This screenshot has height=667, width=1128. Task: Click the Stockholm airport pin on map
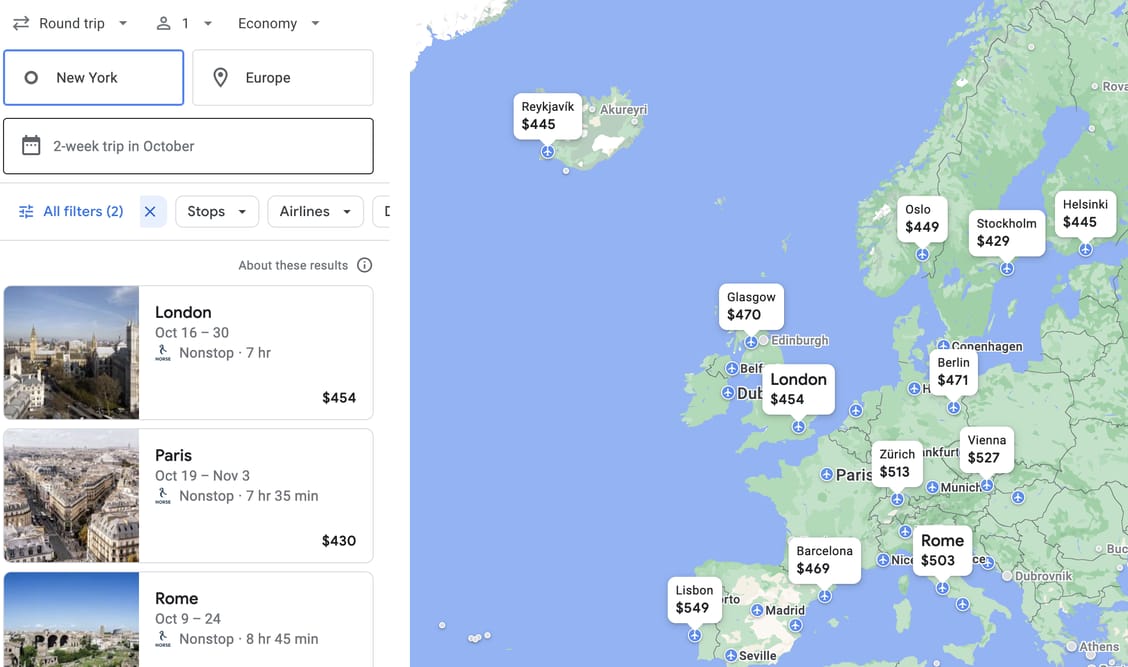pyautogui.click(x=1006, y=268)
